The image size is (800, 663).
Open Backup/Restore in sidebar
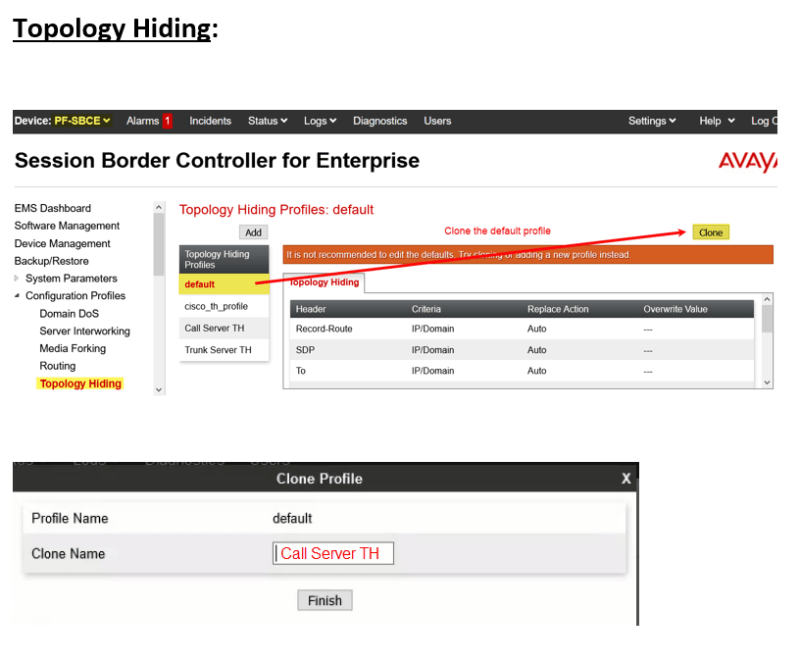[52, 261]
